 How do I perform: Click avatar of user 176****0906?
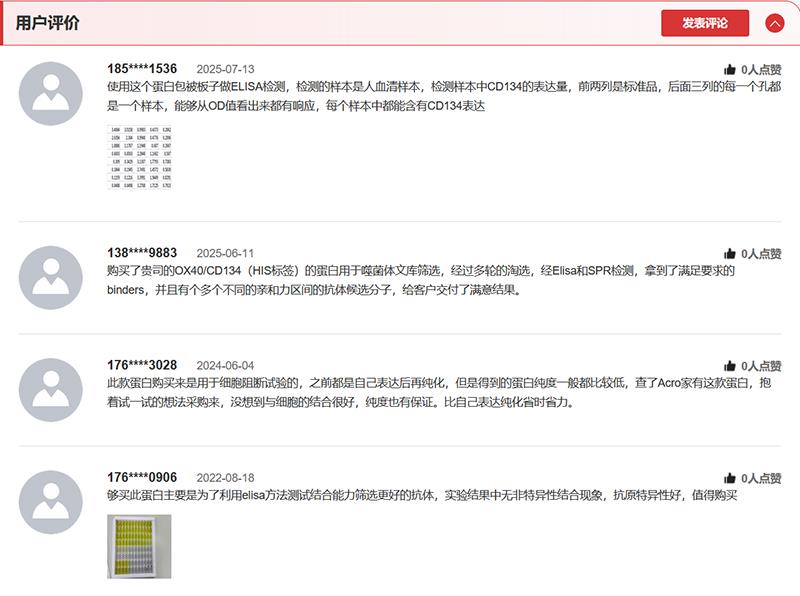point(51,502)
